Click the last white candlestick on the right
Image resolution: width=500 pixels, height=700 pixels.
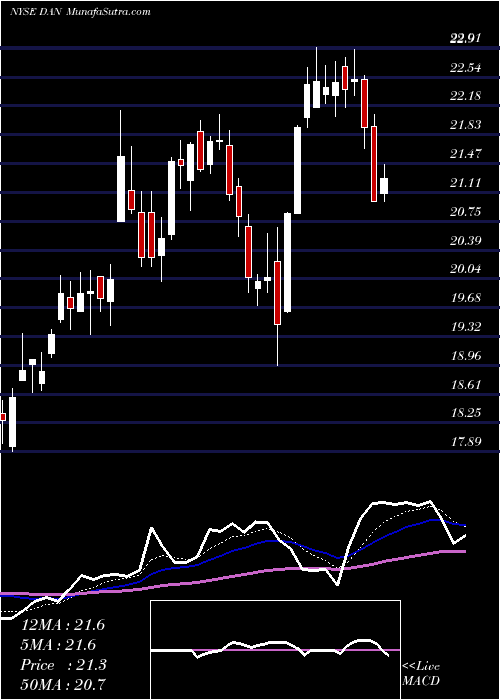(x=384, y=185)
